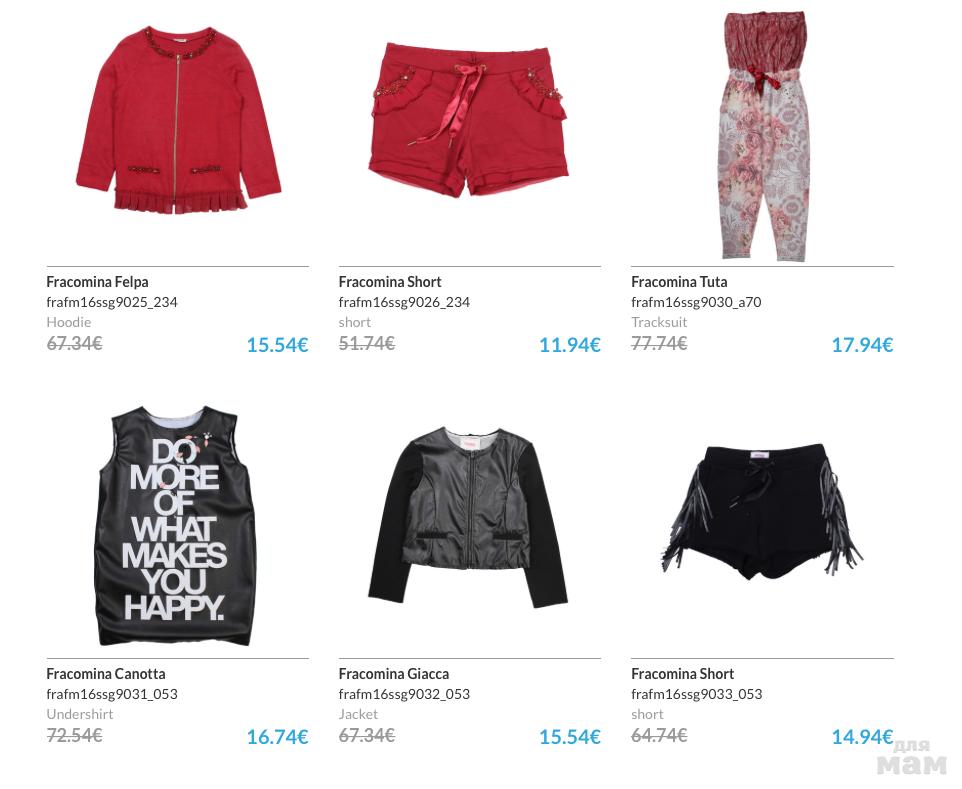Click the Fracomina Canotta product title
This screenshot has width=962, height=789.
pos(106,674)
